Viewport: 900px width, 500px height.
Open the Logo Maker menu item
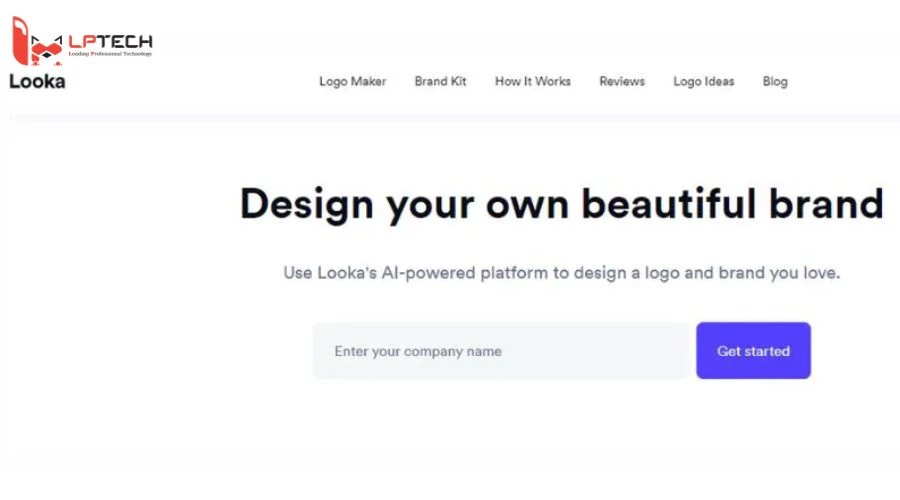tap(352, 82)
